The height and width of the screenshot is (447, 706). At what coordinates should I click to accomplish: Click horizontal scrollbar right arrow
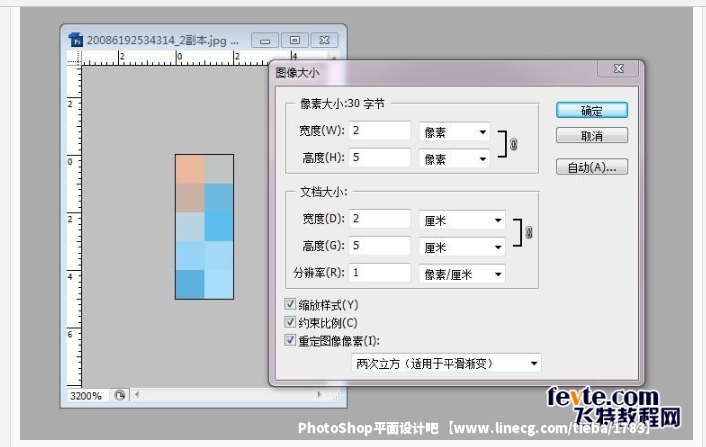pos(319,395)
